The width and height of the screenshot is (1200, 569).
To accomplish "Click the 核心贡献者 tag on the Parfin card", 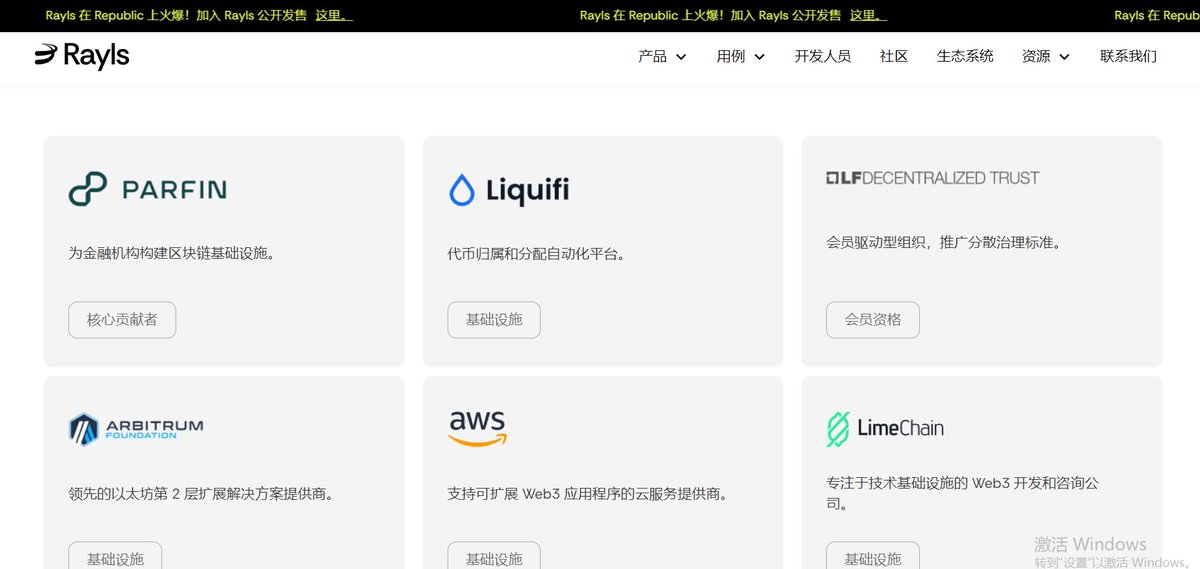I will (122, 320).
